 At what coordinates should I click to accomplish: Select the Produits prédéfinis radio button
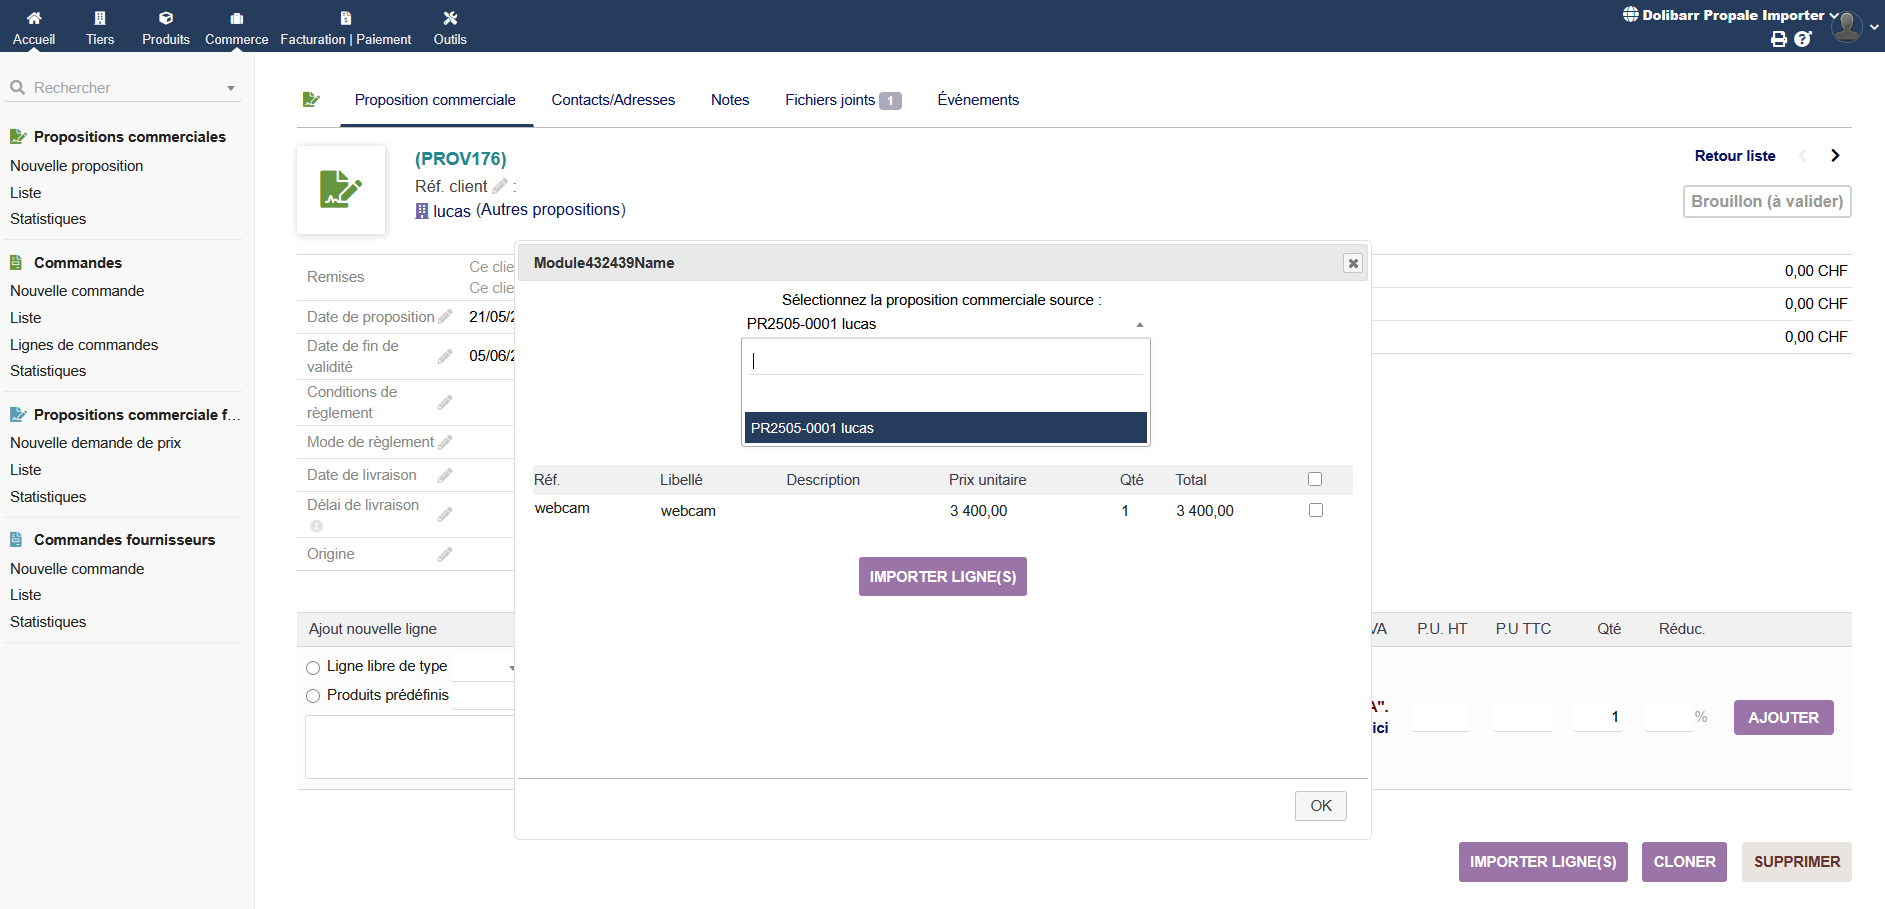(313, 696)
